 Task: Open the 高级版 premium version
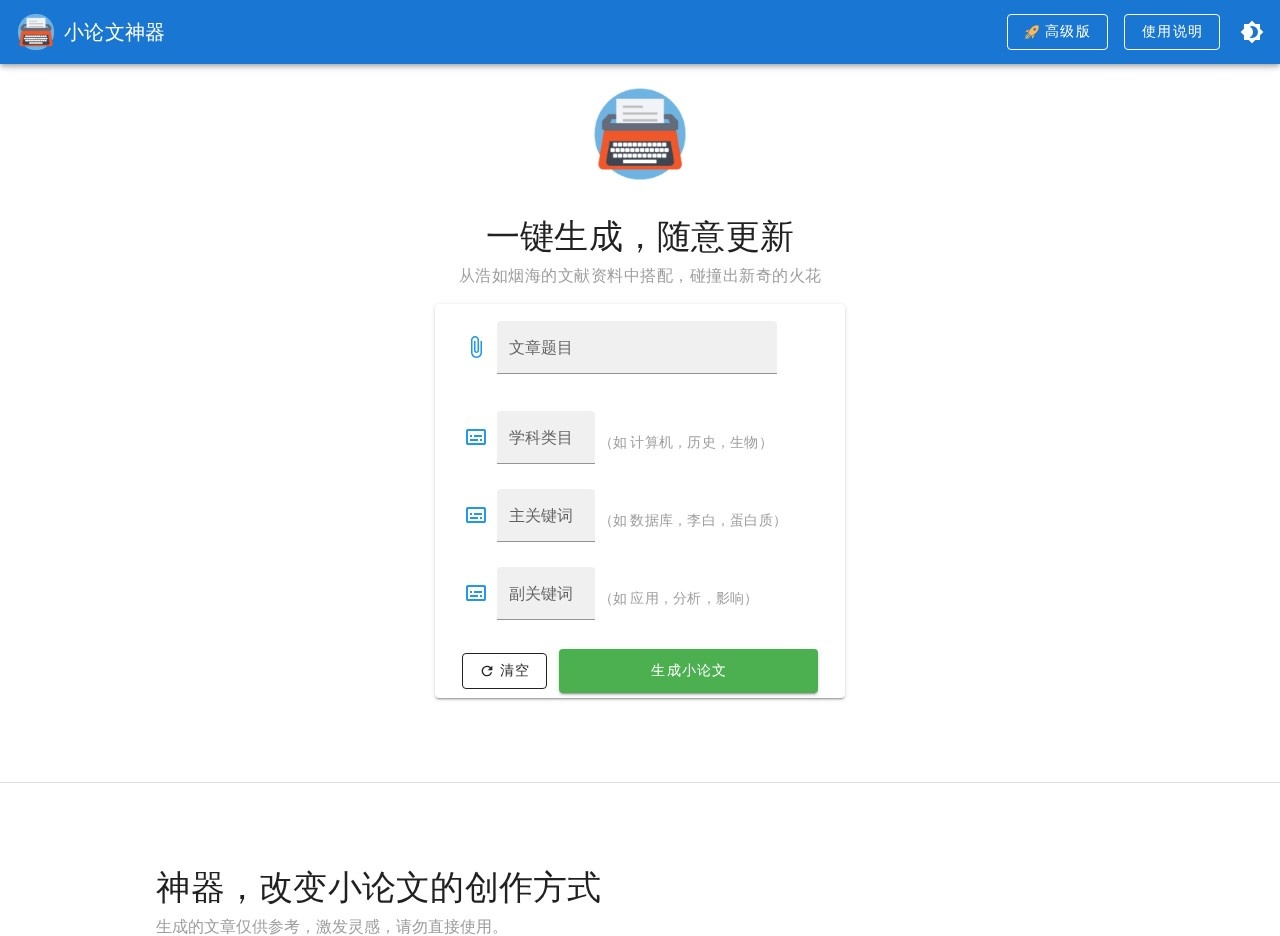coord(1057,32)
